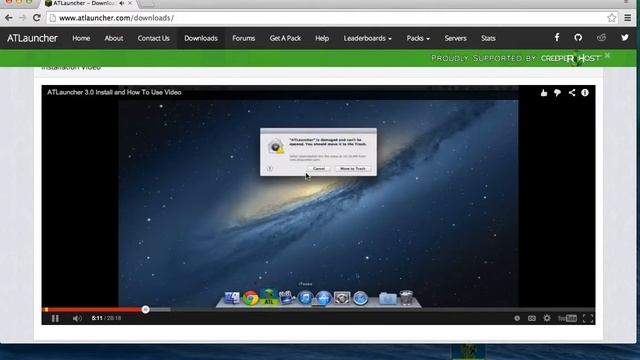Reload the page with the refresh icon

[x=37, y=18]
